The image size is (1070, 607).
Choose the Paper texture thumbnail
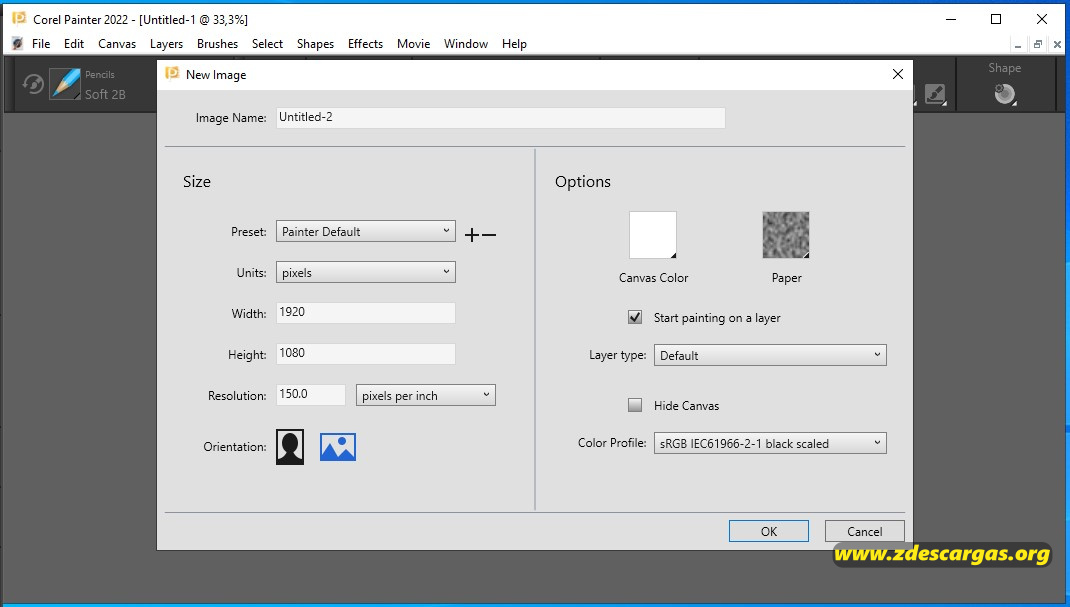pyautogui.click(x=786, y=235)
